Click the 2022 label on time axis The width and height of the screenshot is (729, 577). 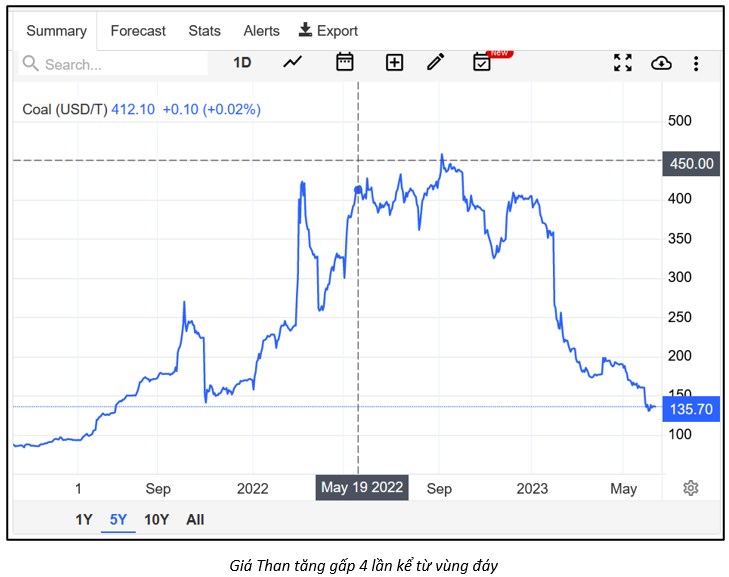(252, 489)
